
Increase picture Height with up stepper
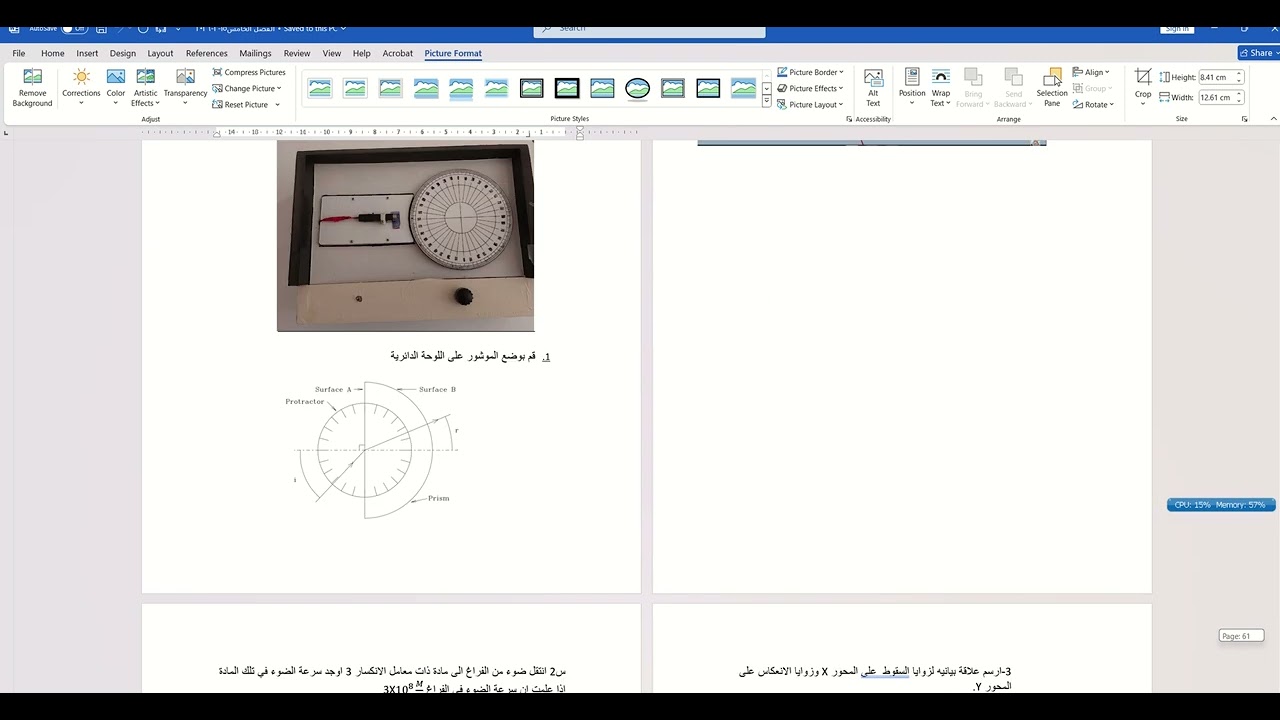[1239, 74]
